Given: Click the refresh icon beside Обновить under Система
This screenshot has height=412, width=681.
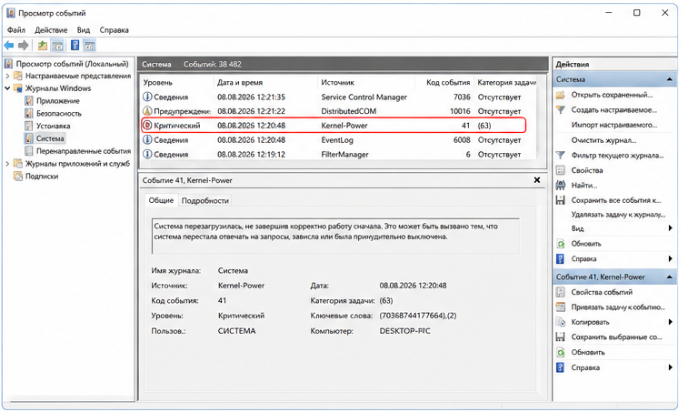Looking at the screenshot, I should [x=561, y=244].
